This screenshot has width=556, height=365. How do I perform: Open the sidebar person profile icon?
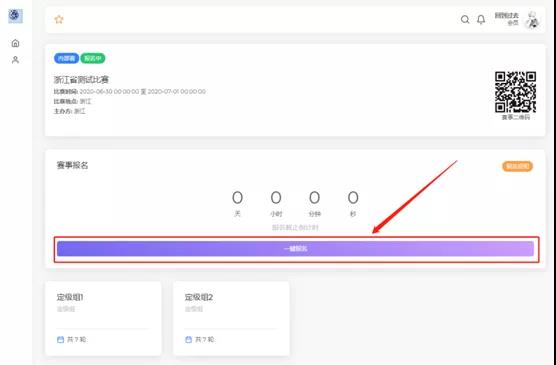(15, 60)
